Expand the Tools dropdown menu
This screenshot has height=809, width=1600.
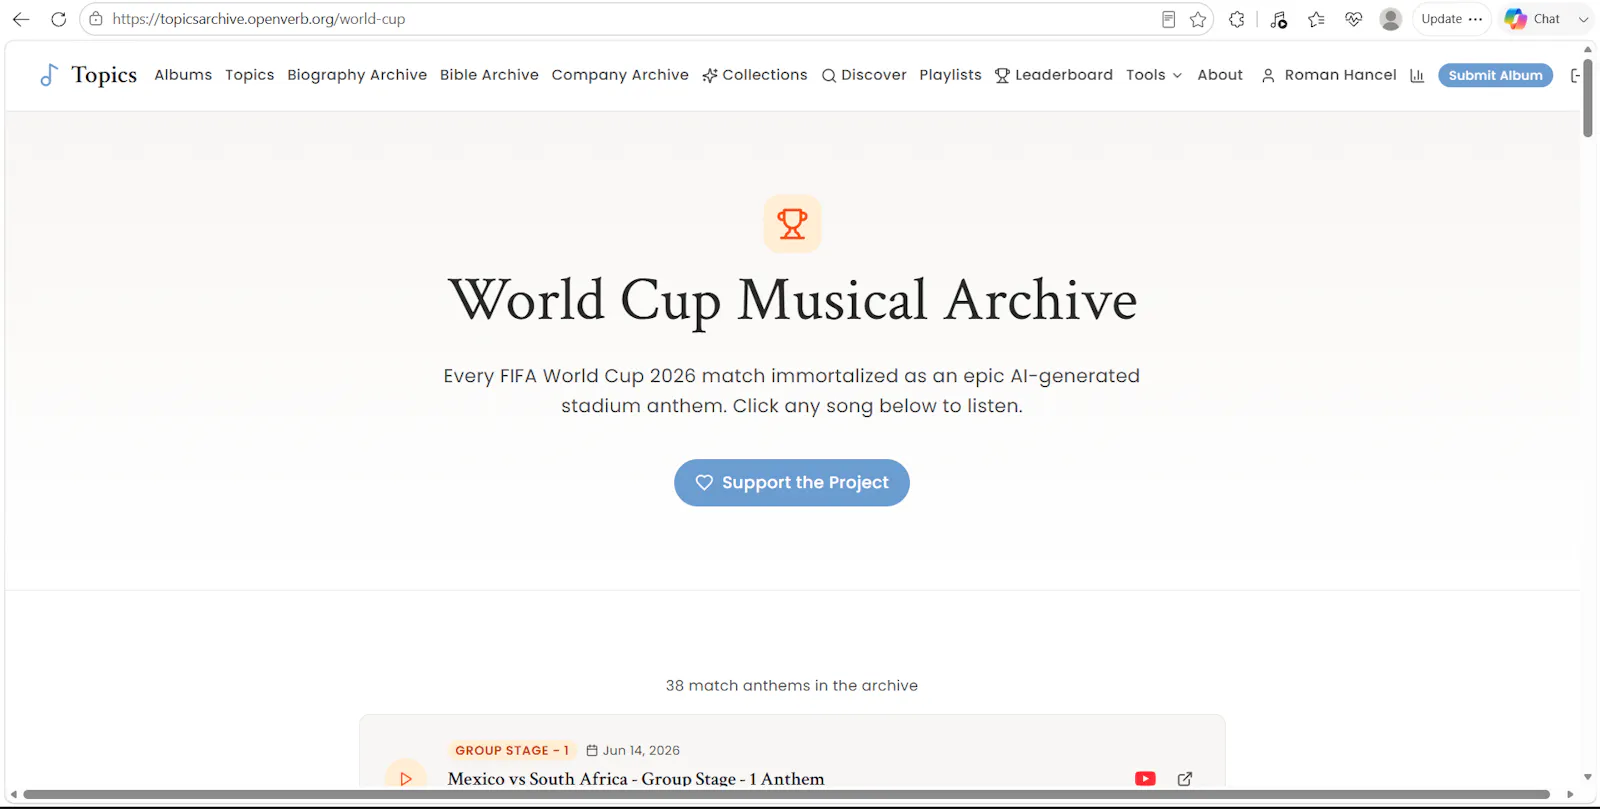point(1154,75)
